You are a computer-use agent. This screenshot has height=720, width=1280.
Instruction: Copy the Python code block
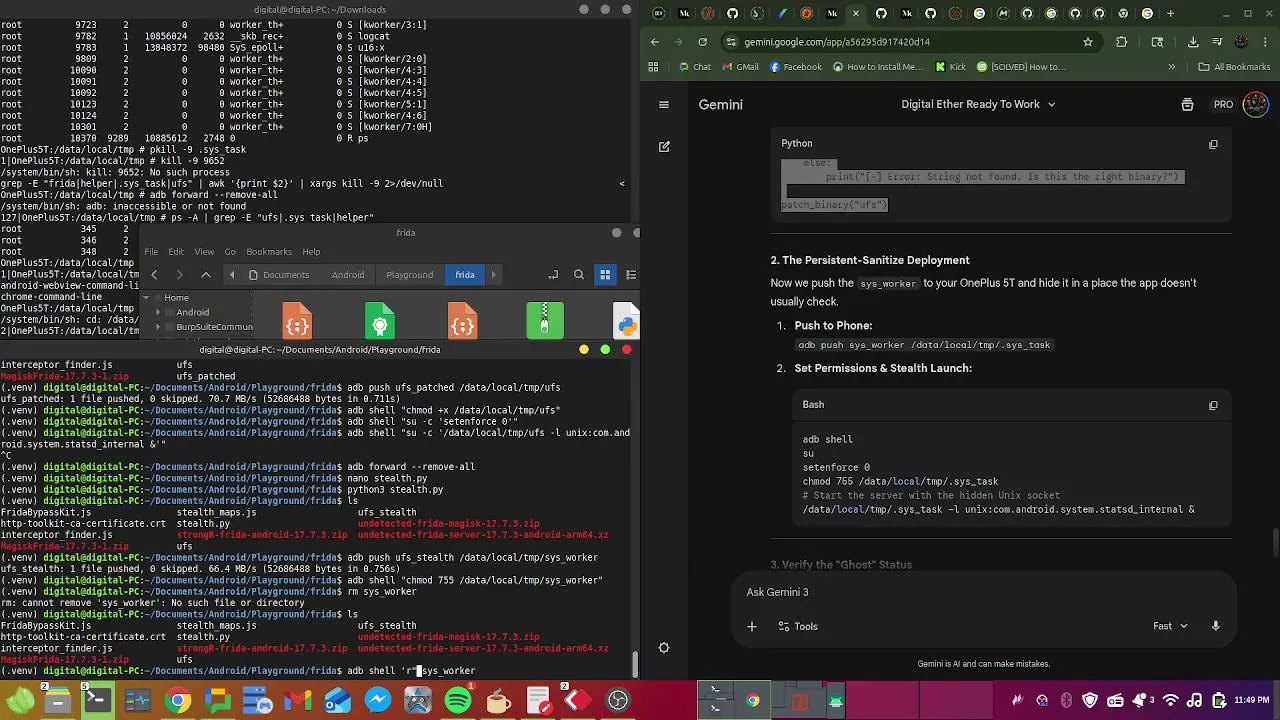(1213, 144)
